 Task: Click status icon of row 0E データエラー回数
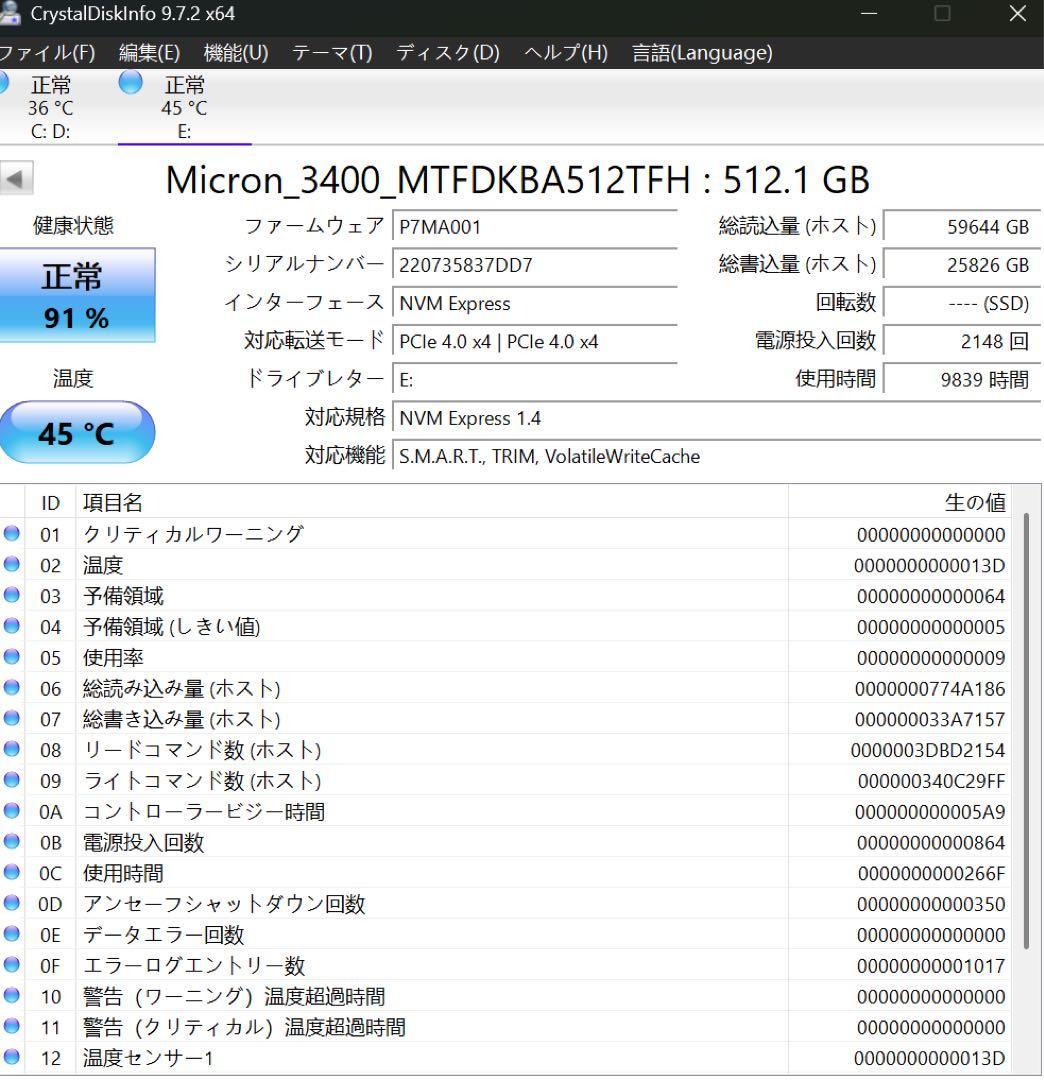pyautogui.click(x=12, y=933)
